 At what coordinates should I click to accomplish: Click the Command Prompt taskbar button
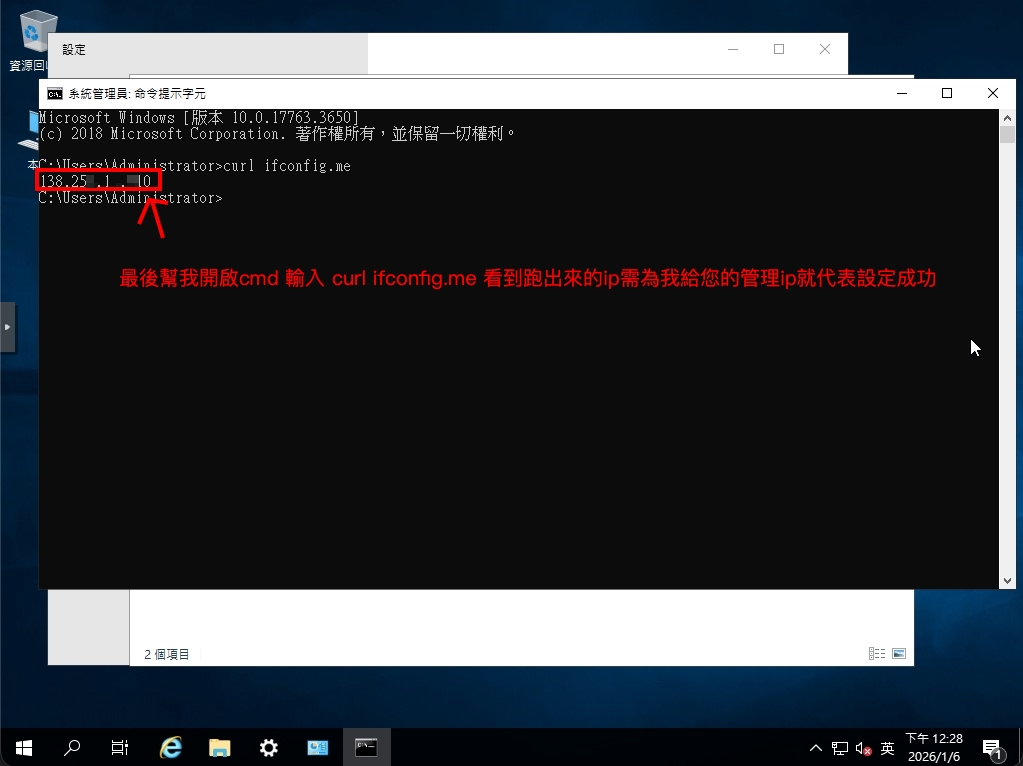click(x=366, y=747)
